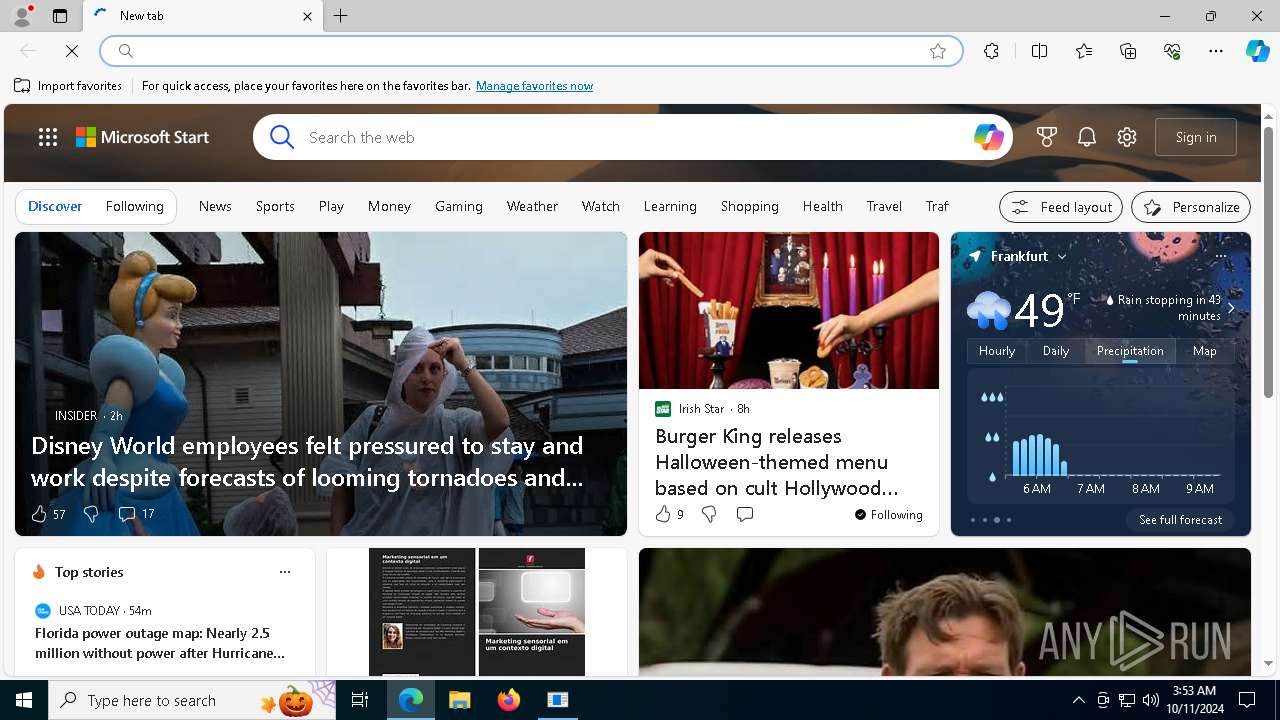
Task: Click Import favorites
Action: tap(68, 86)
